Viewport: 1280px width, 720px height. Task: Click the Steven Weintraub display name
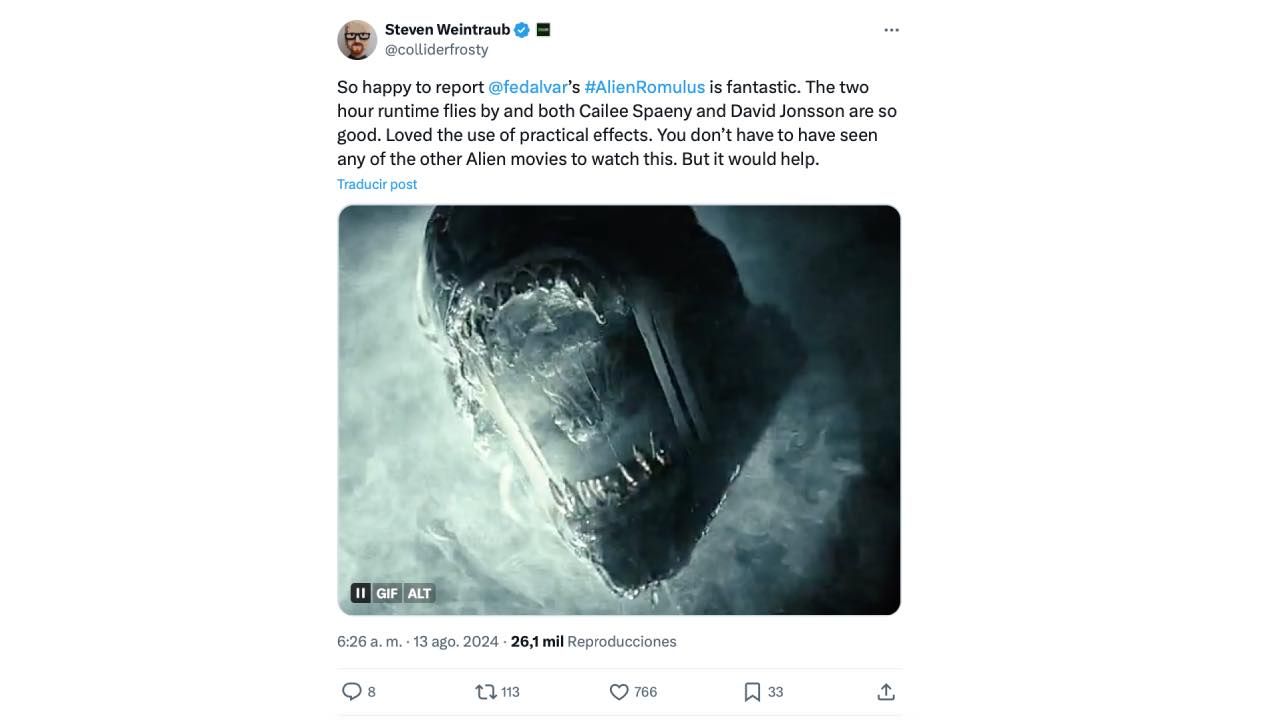coord(447,30)
